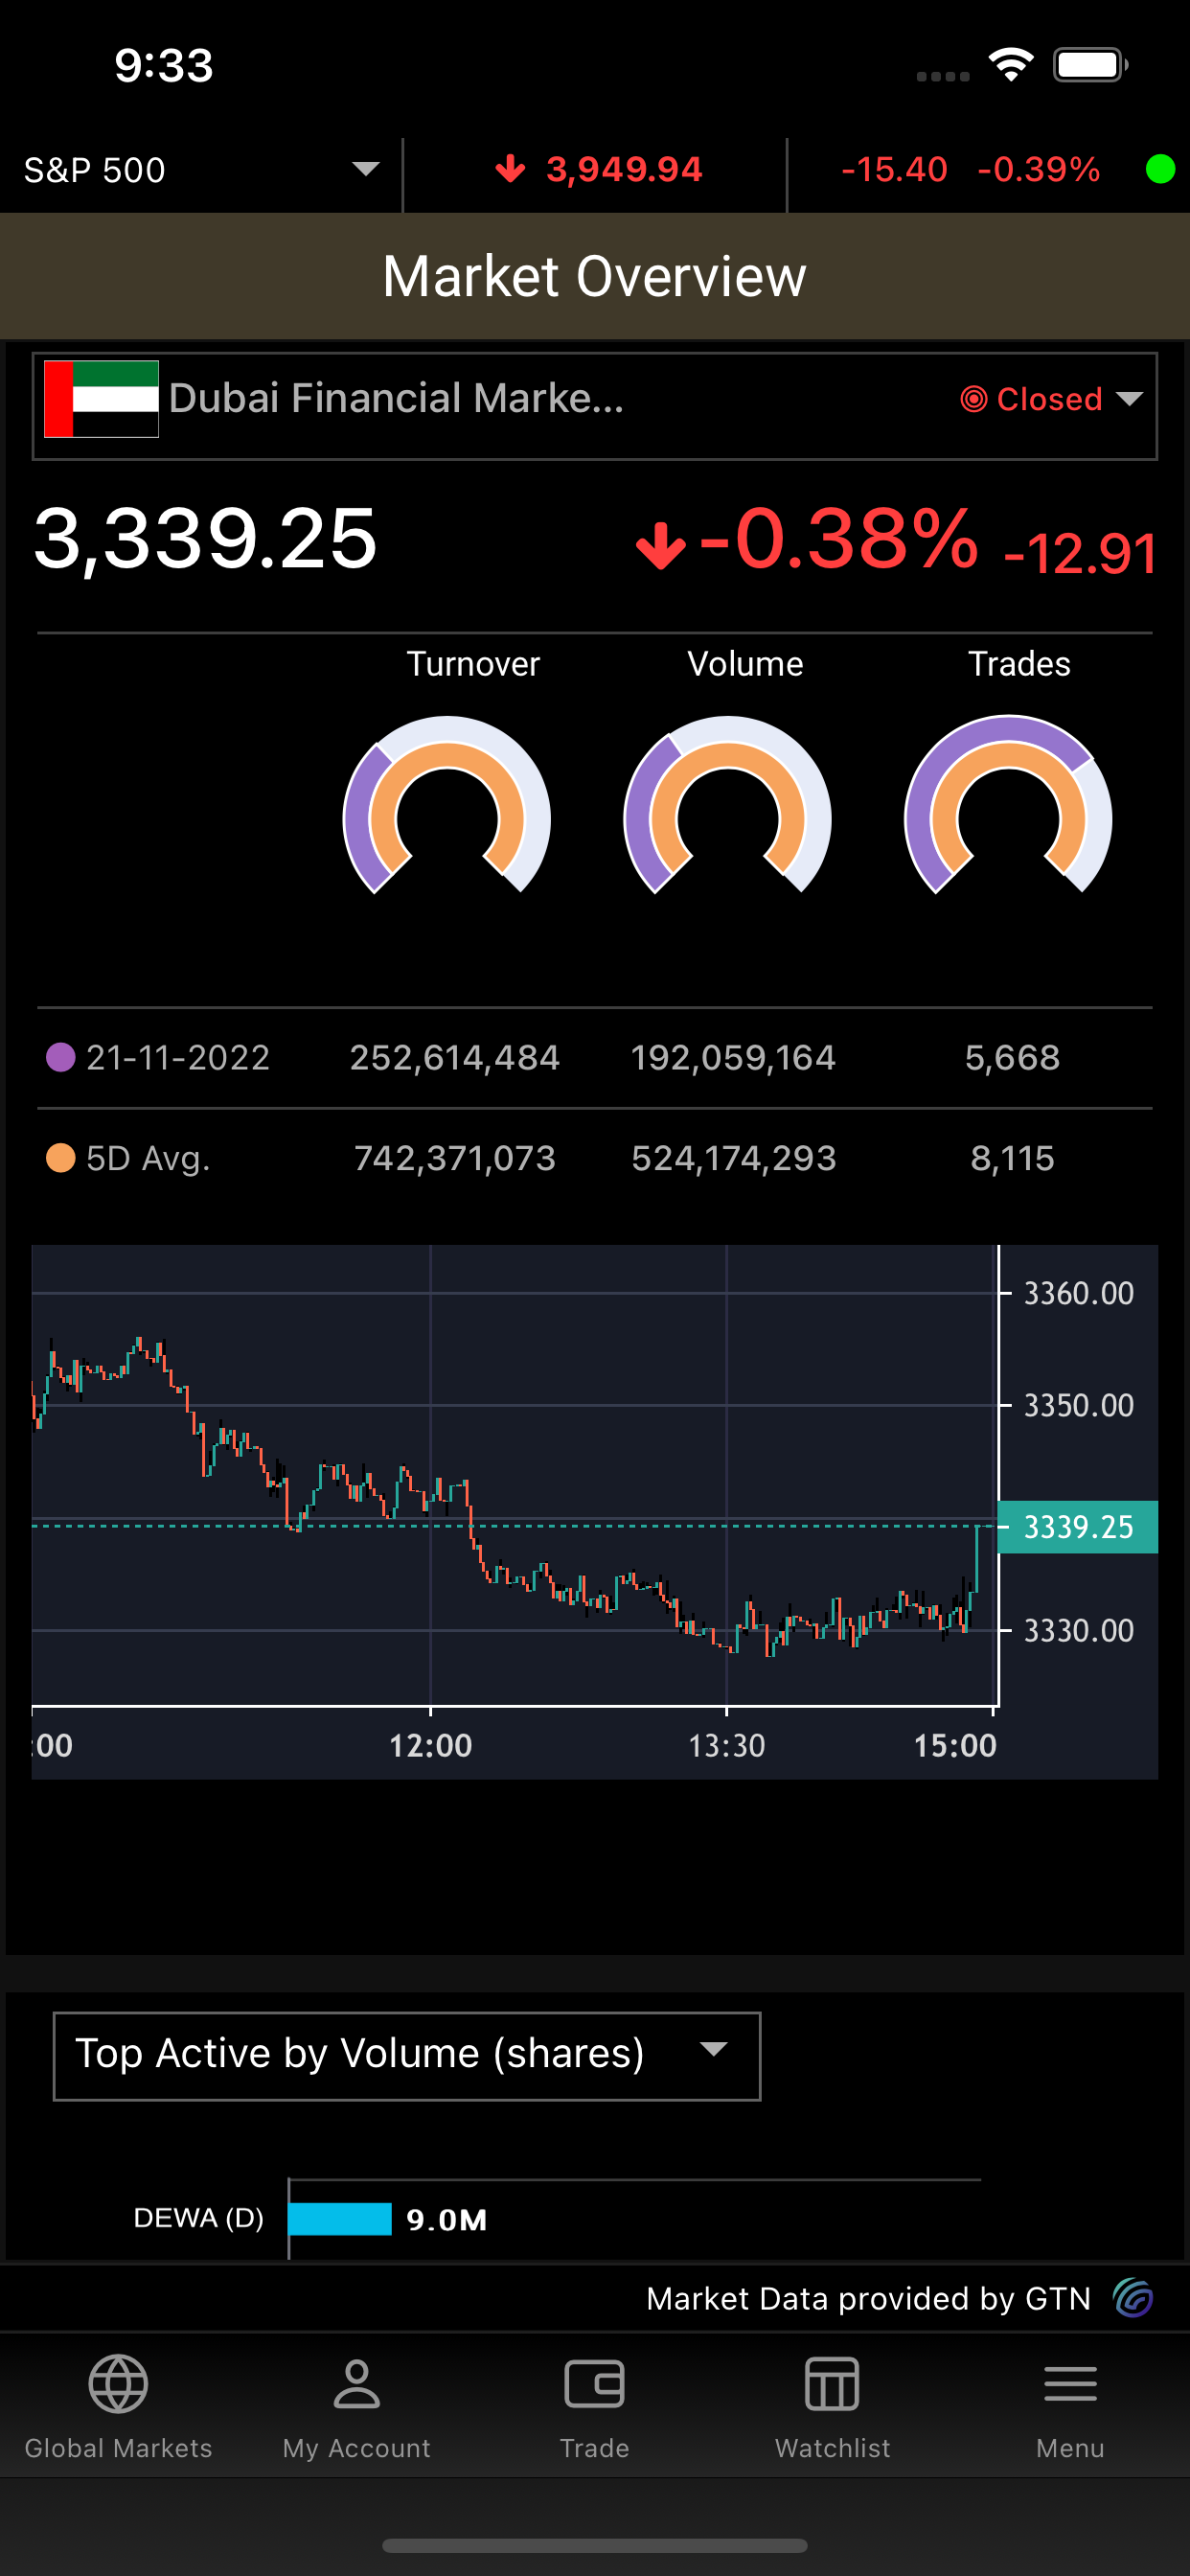1190x2576 pixels.
Task: Tap the DEWA (D) cyan volume bar
Action: tap(340, 2219)
